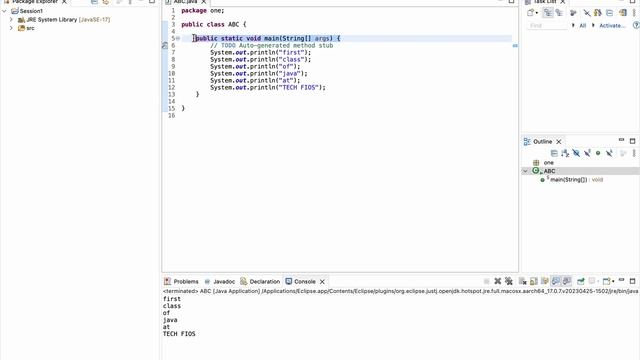Image resolution: width=640 pixels, height=360 pixels.
Task: Switch to the Javadoc tab
Action: click(x=220, y=282)
